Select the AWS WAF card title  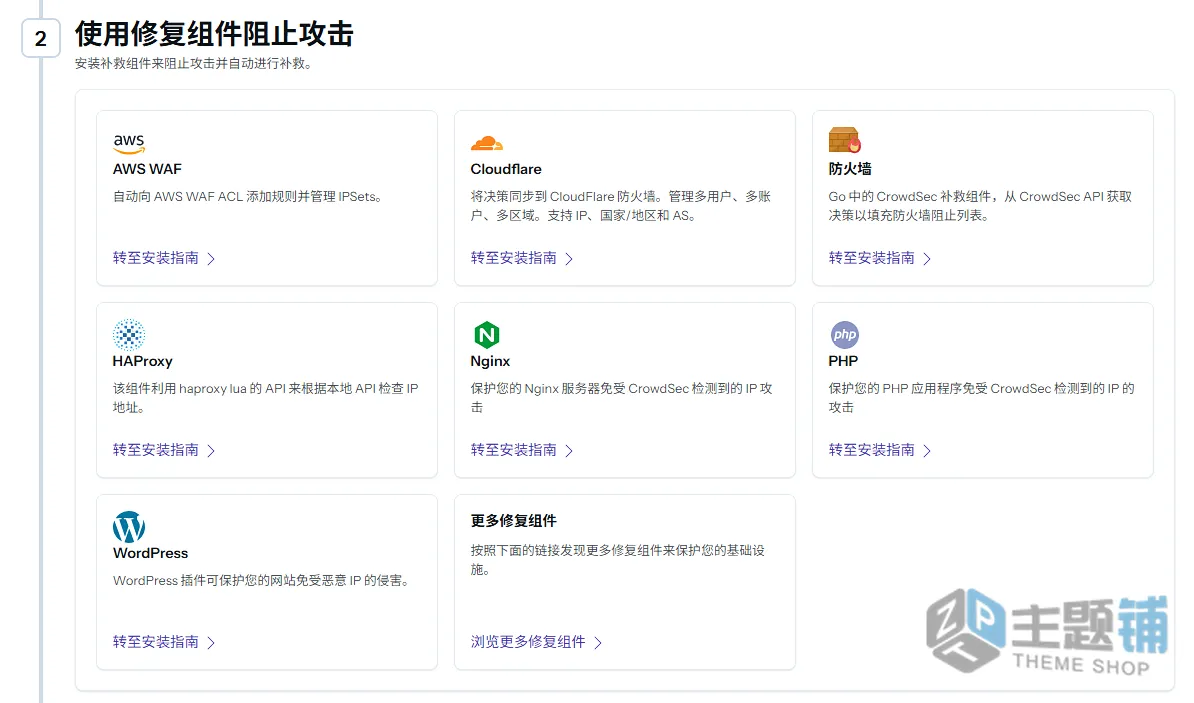click(147, 169)
